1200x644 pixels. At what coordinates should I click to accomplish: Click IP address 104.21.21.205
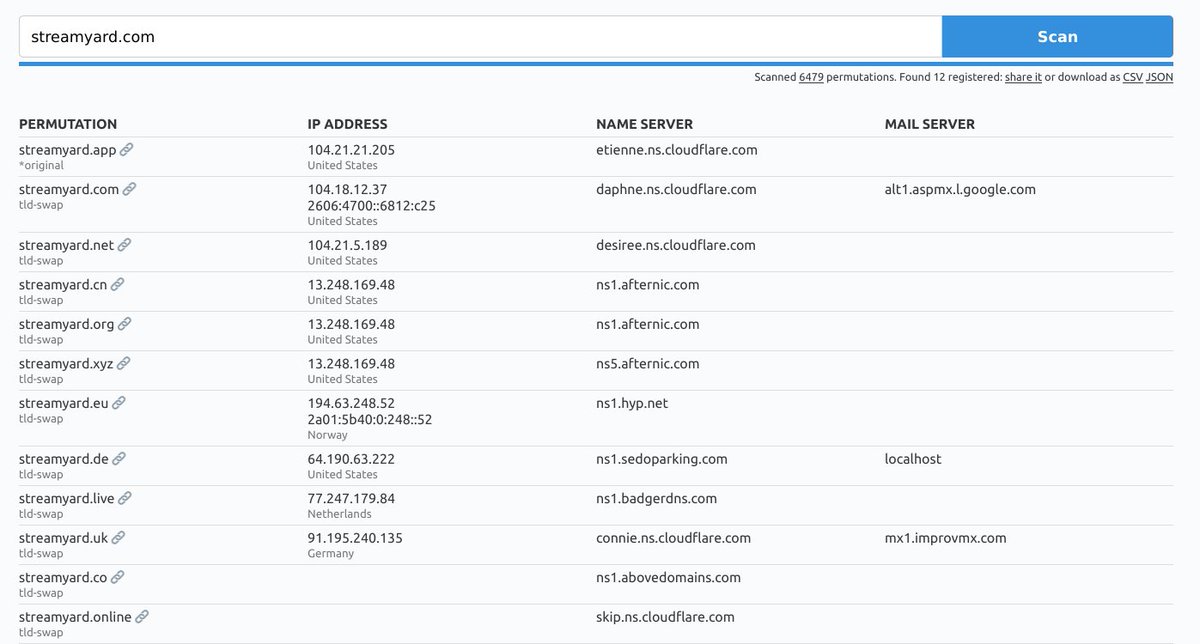click(351, 150)
